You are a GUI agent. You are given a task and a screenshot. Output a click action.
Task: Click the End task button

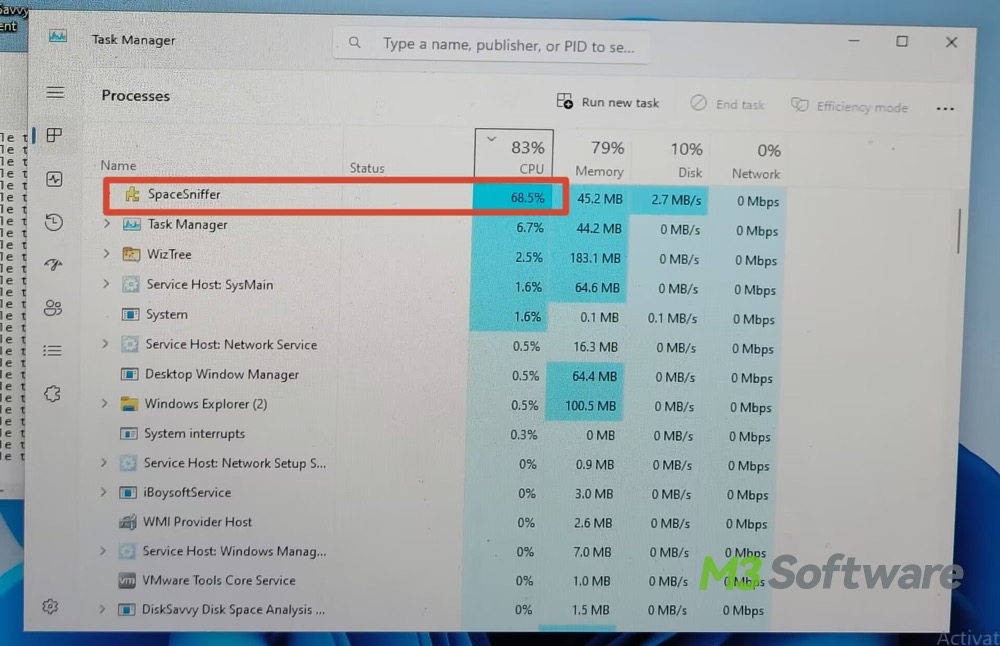pos(727,103)
